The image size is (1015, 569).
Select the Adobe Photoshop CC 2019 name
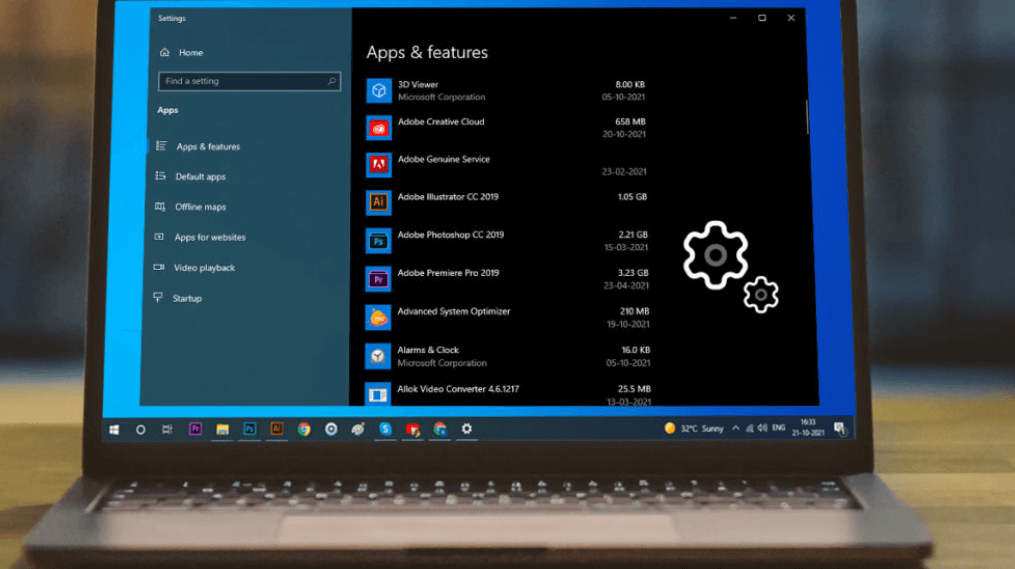tap(451, 235)
